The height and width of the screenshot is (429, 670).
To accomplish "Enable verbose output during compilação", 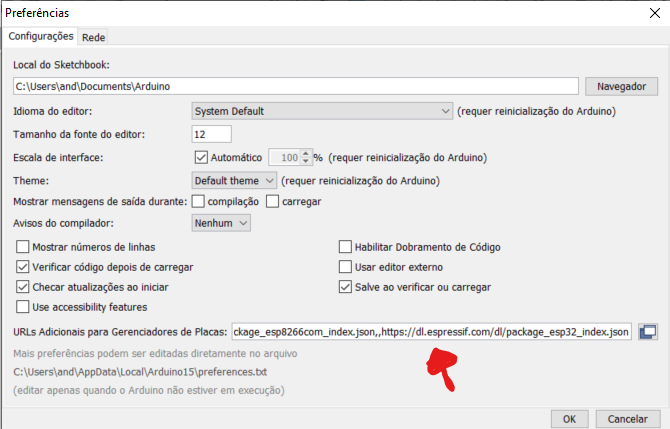I will pos(198,201).
